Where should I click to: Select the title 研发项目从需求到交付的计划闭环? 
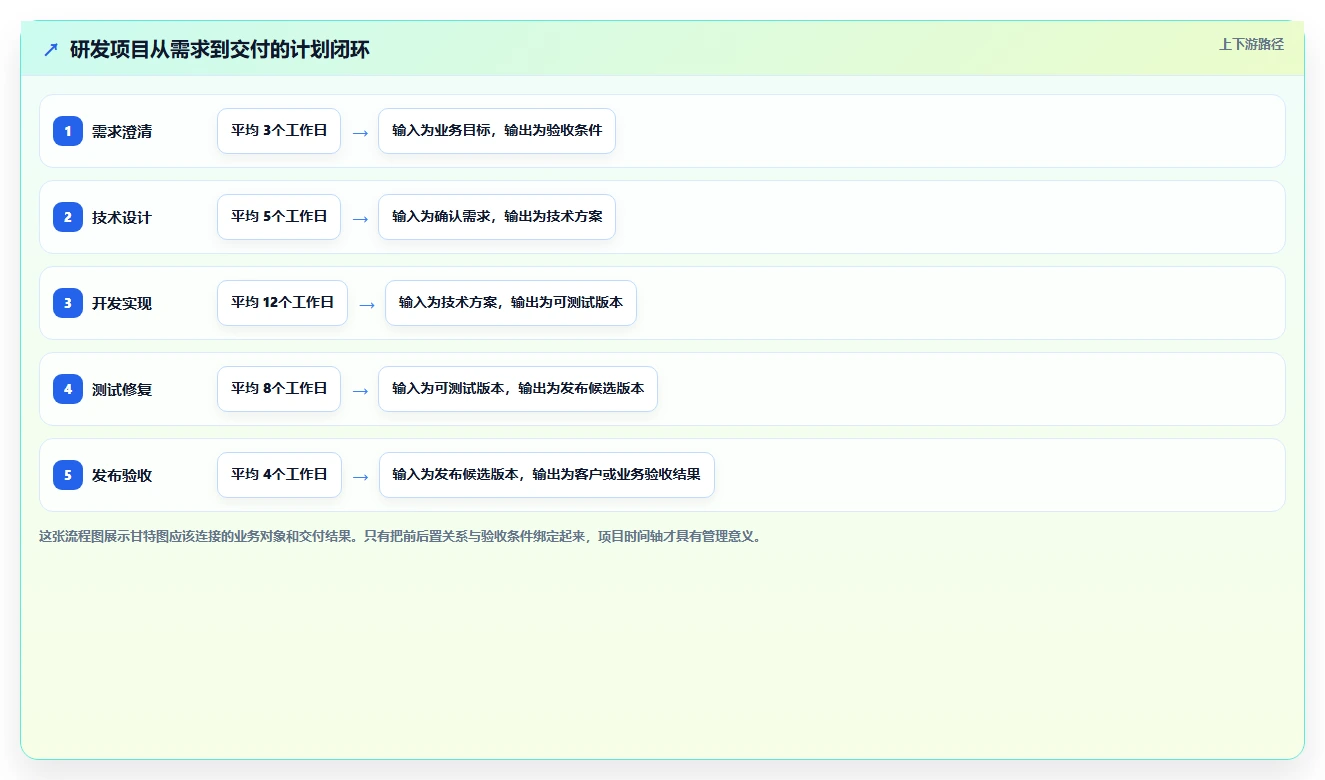(x=219, y=49)
